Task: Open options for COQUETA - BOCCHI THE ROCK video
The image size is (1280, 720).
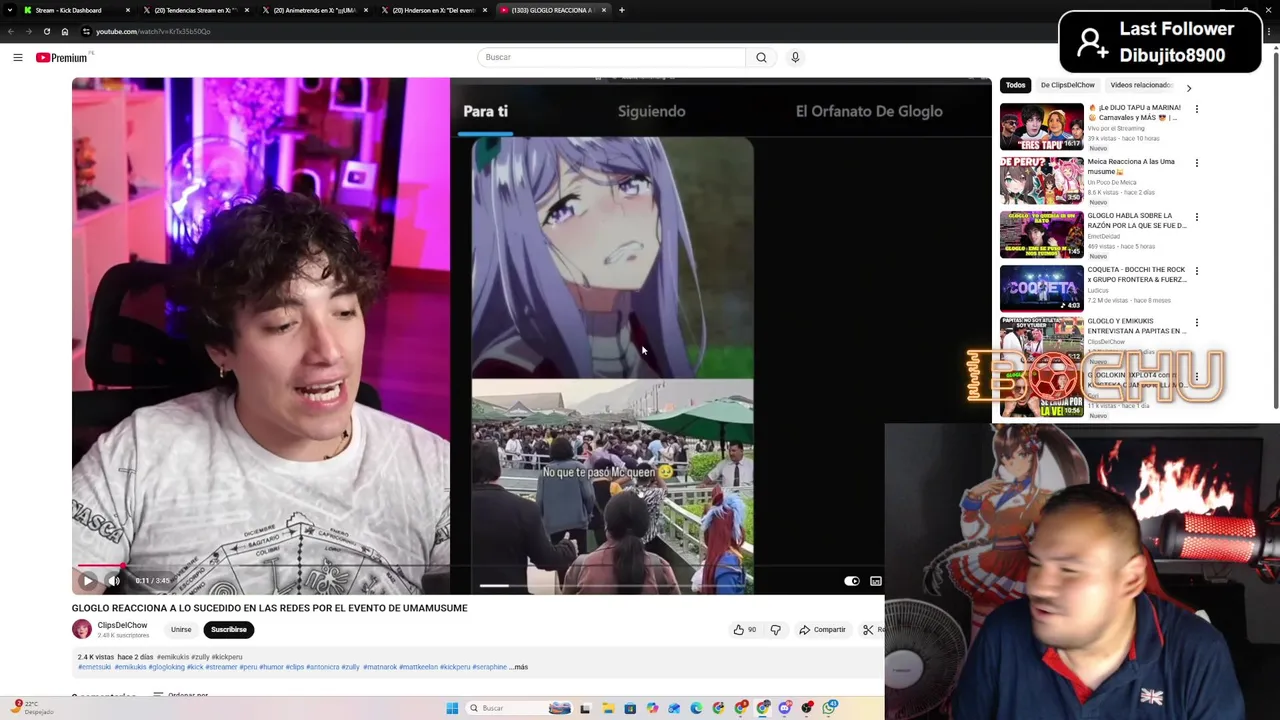Action: tap(1197, 271)
